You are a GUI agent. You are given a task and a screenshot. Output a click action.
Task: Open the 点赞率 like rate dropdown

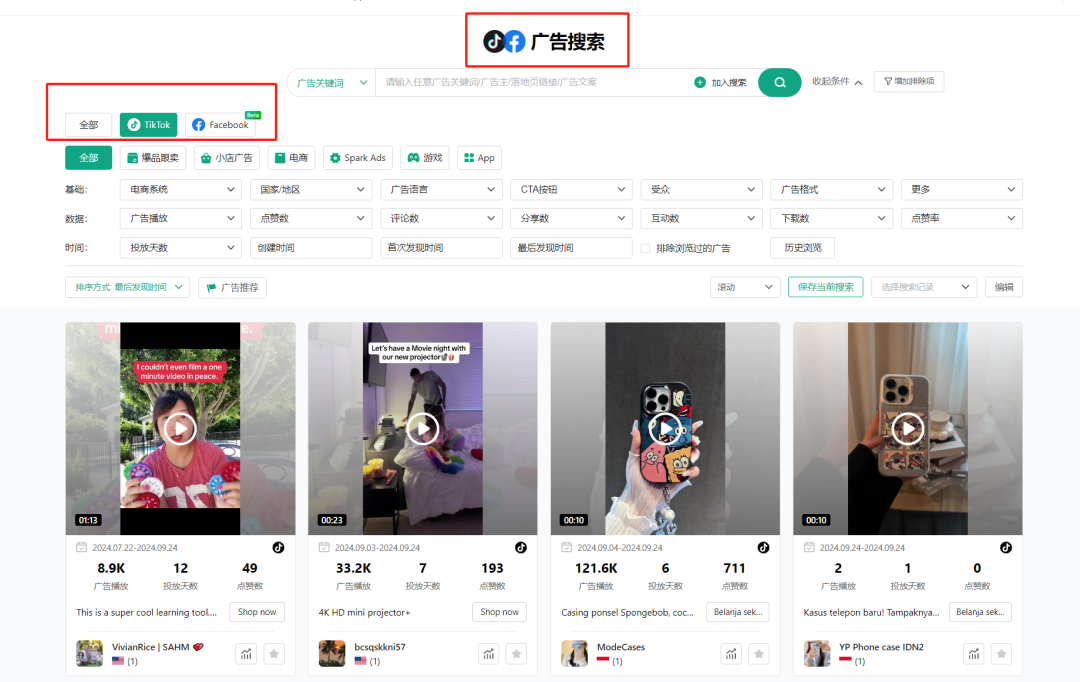(962, 218)
